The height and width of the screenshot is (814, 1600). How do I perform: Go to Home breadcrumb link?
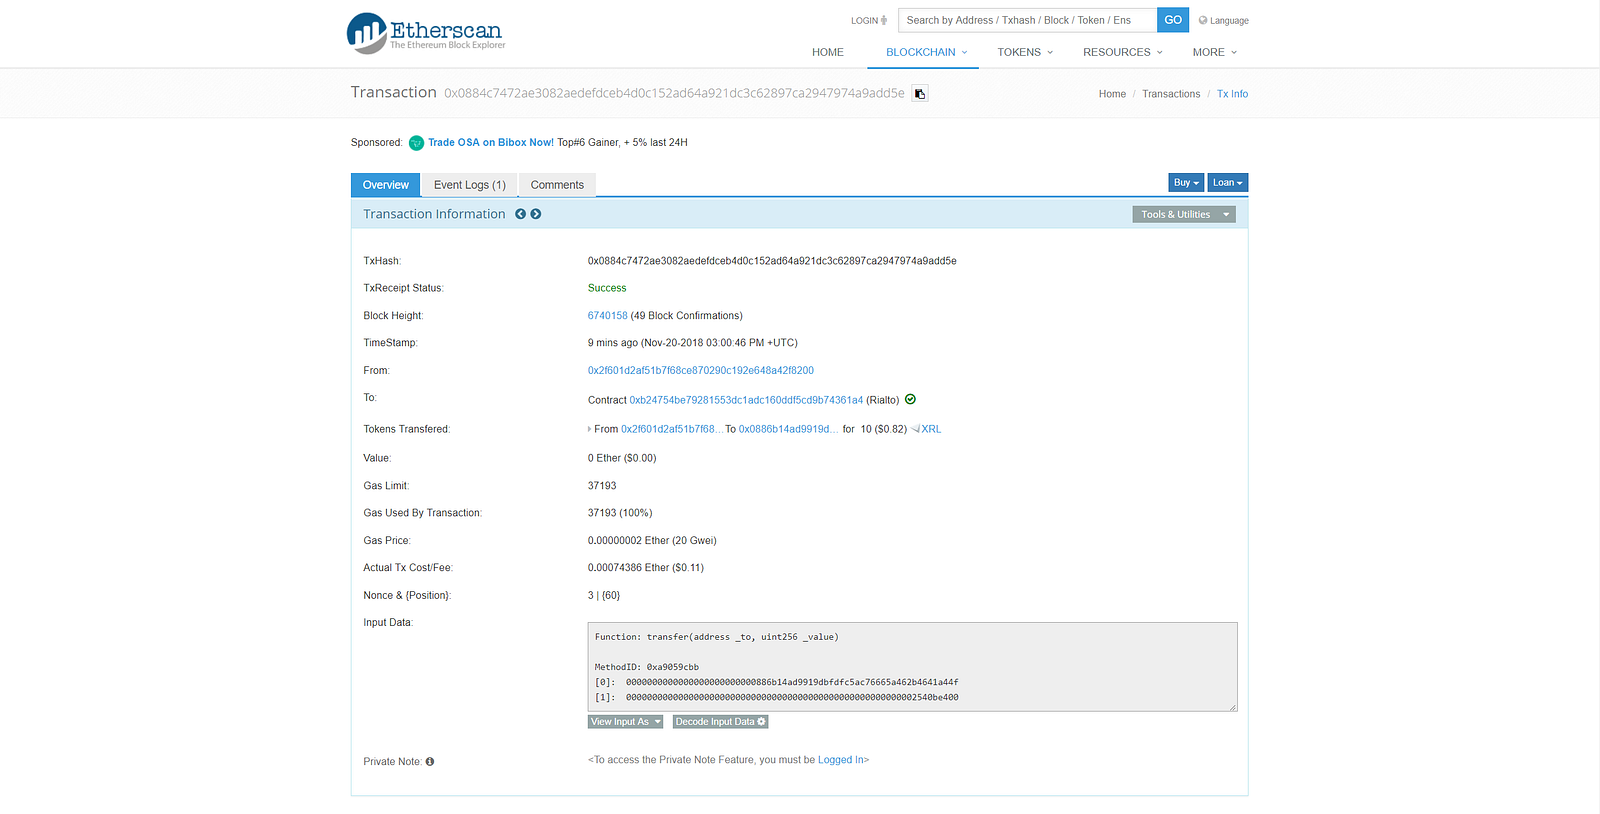click(1112, 94)
